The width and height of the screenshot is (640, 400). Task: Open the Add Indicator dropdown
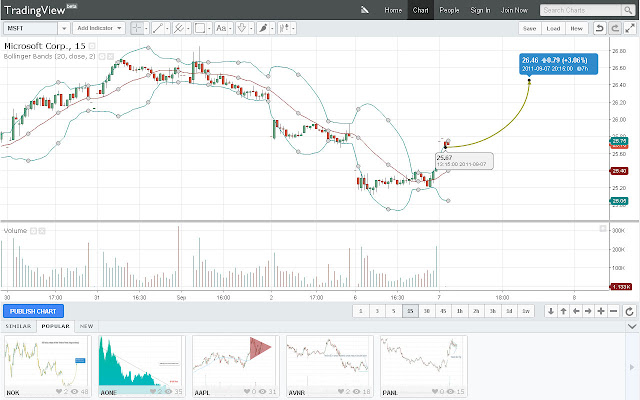click(99, 28)
